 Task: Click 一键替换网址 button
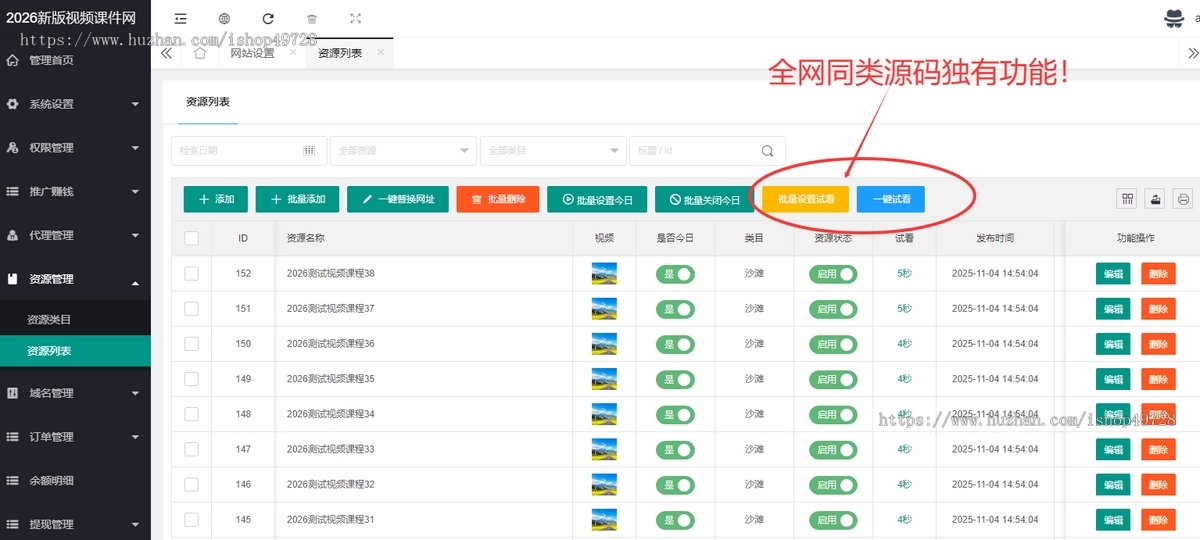tap(398, 199)
